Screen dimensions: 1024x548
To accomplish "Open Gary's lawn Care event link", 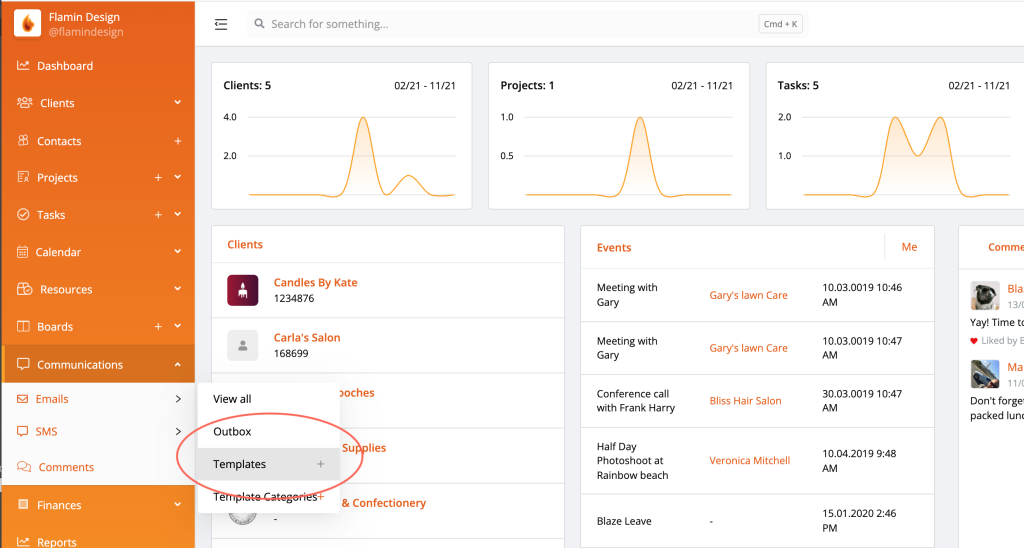I will pyautogui.click(x=748, y=295).
